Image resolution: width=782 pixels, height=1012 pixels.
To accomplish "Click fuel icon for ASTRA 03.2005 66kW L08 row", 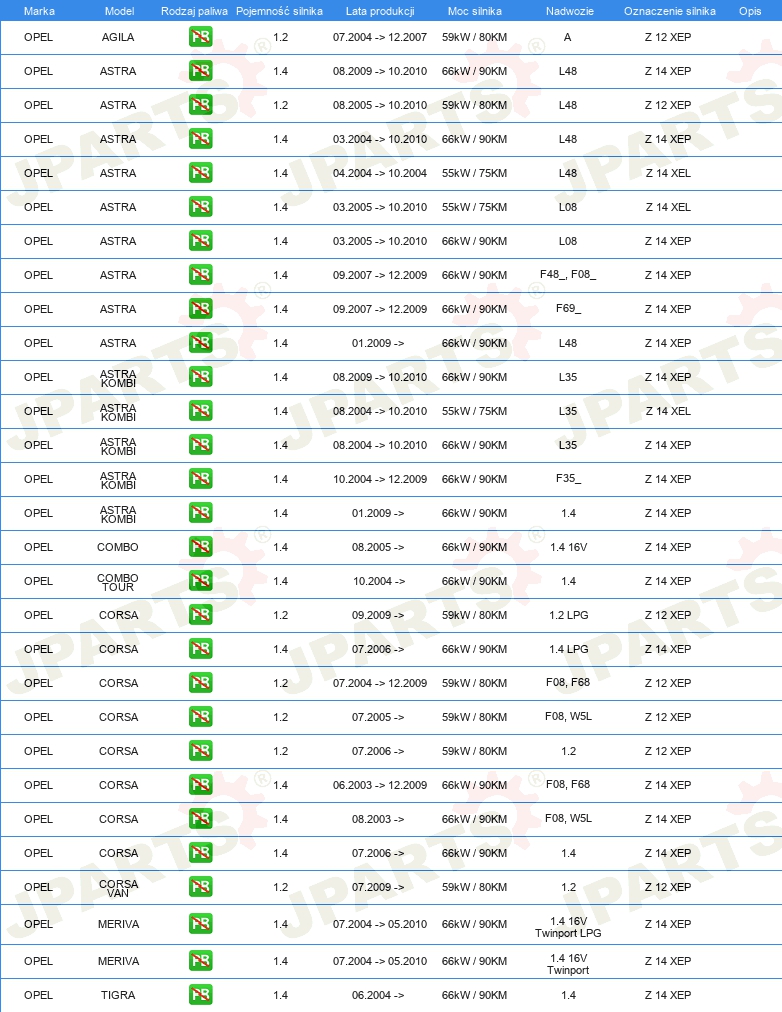I will point(201,241).
